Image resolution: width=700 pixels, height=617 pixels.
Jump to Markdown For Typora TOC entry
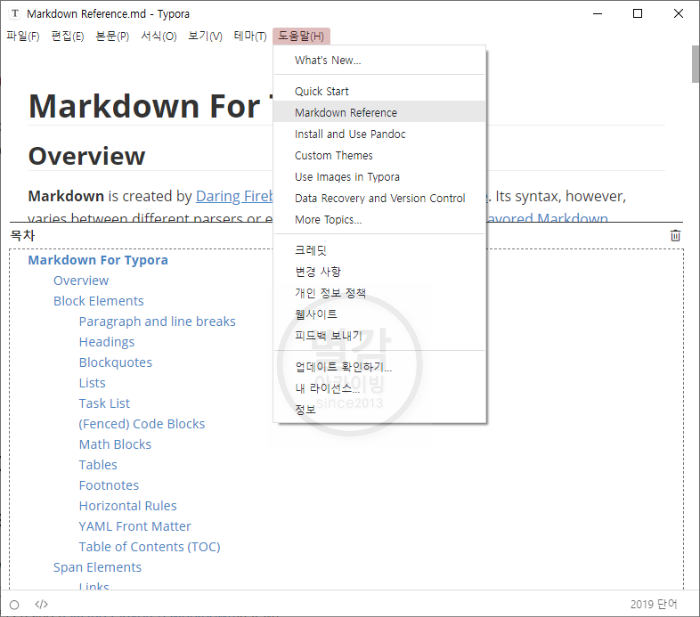(x=98, y=260)
